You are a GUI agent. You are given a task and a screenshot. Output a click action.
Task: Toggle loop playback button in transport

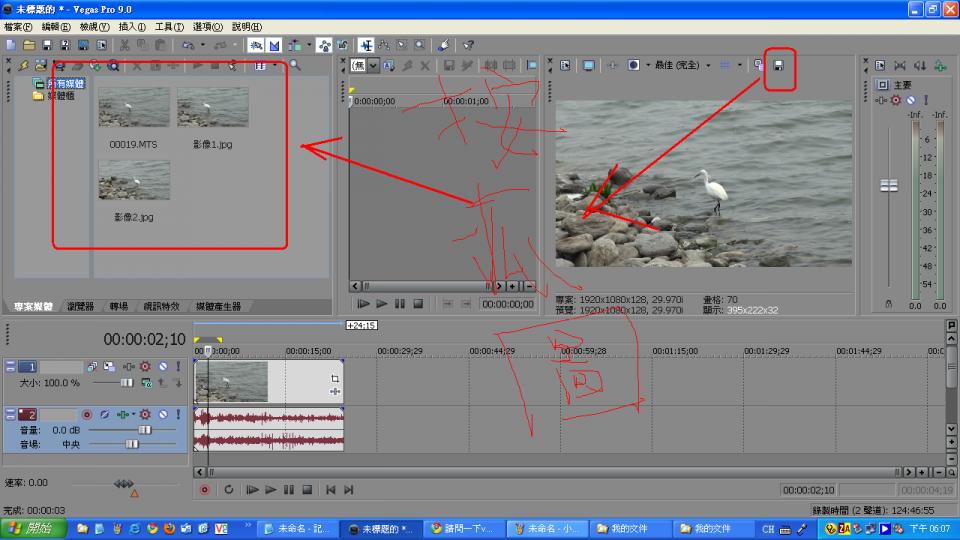tap(228, 490)
